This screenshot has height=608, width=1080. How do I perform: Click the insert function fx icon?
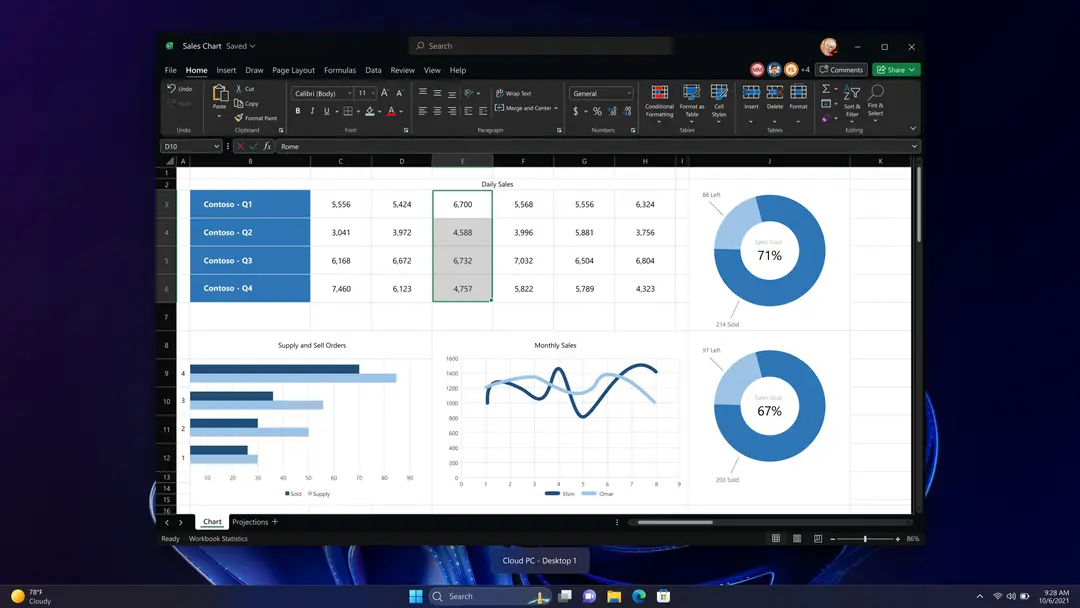[x=267, y=146]
